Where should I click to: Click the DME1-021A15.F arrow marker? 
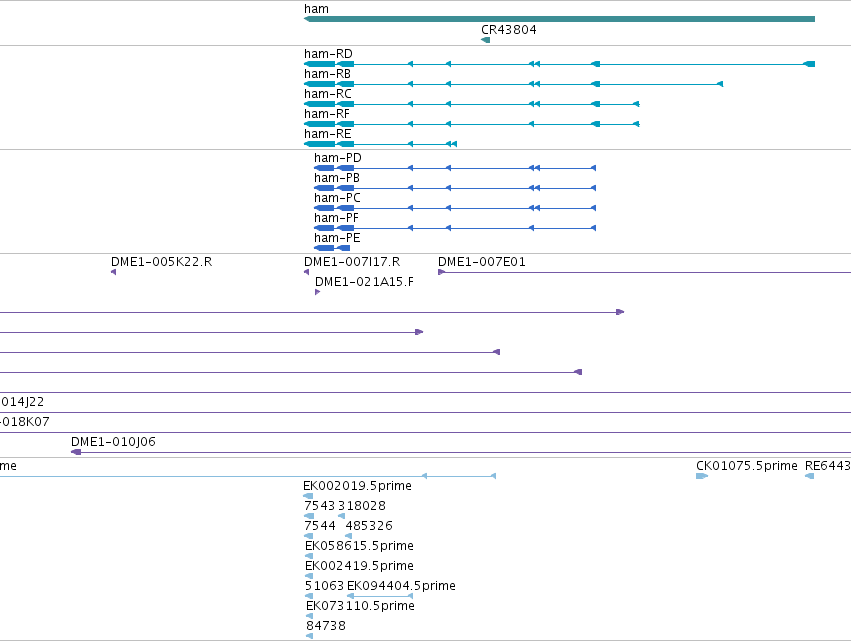click(317, 292)
